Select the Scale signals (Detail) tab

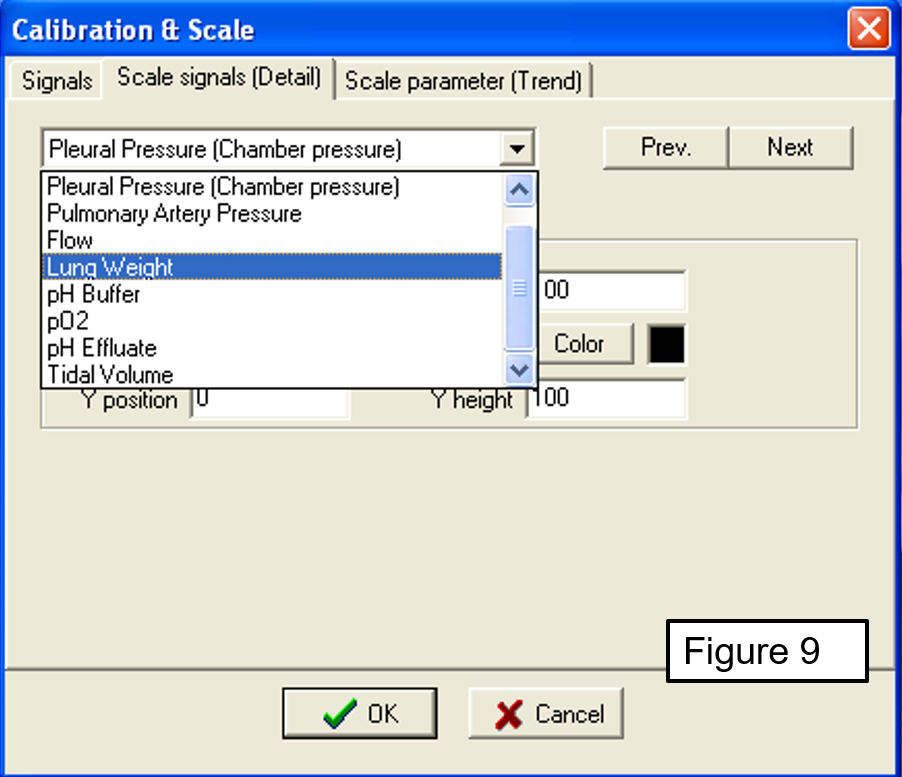click(219, 79)
